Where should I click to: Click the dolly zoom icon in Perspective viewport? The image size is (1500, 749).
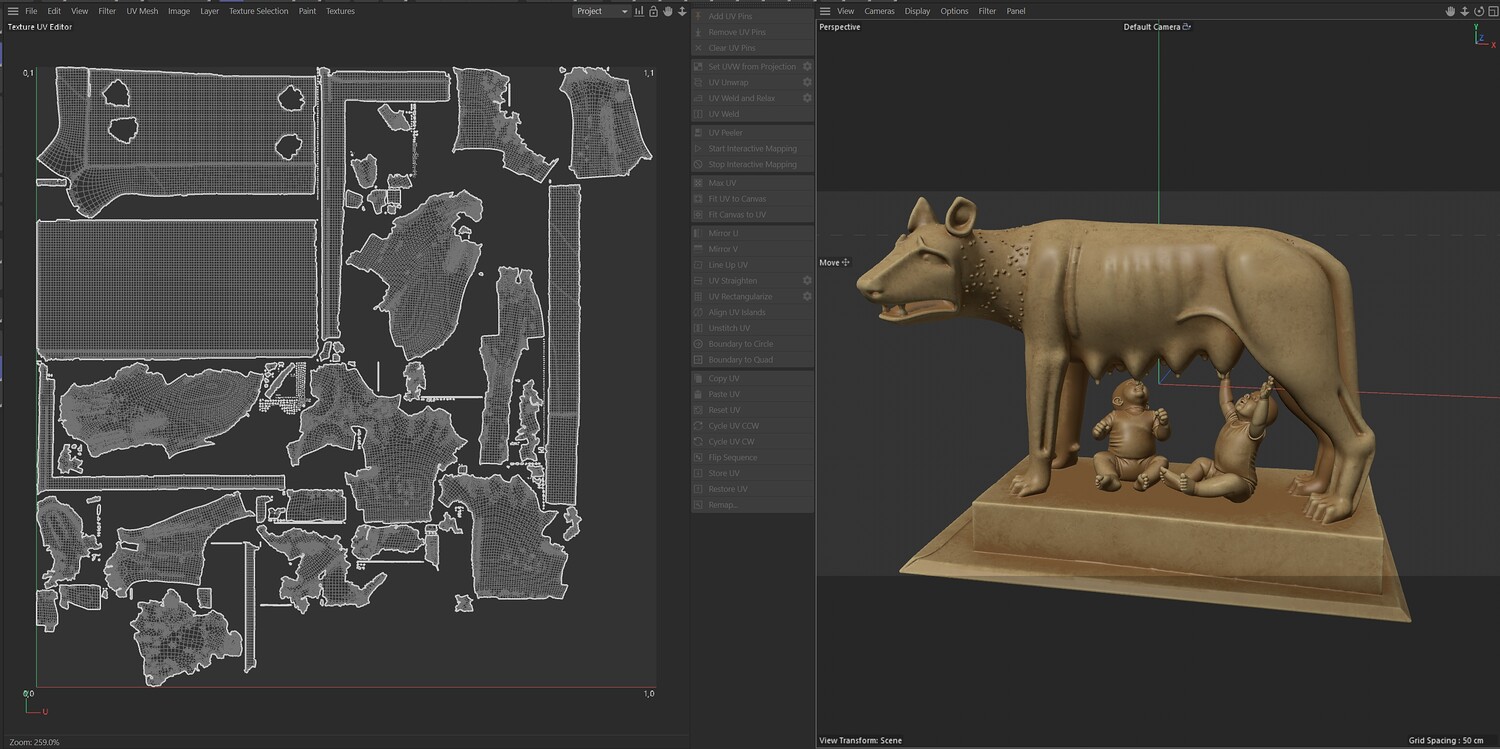1464,11
